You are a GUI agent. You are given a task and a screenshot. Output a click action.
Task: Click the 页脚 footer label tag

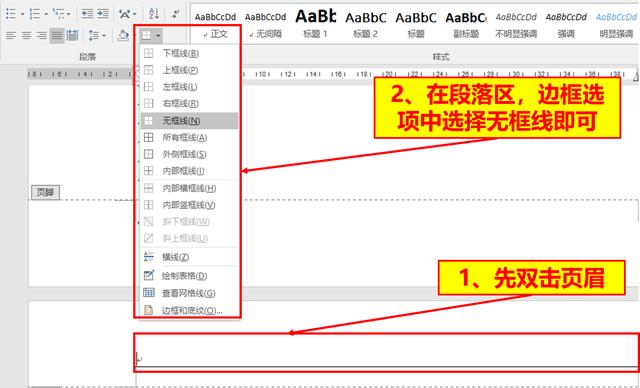(45, 192)
